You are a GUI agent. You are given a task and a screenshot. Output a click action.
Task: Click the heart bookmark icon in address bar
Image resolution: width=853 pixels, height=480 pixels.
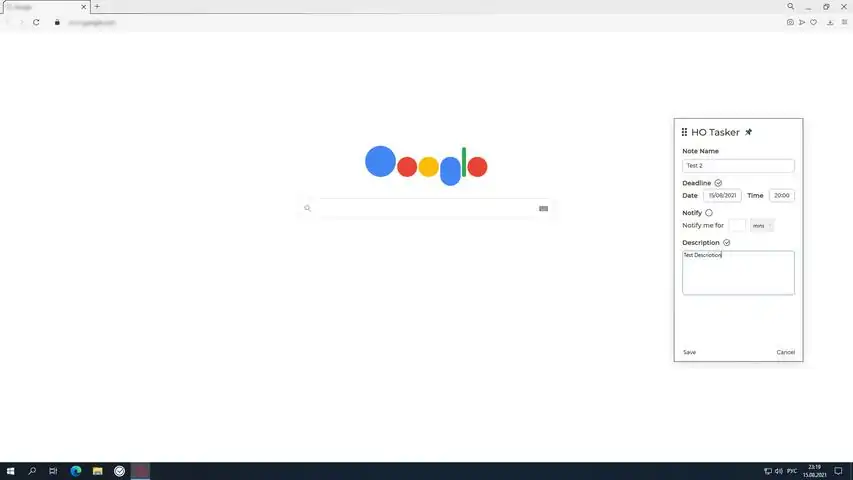[813, 22]
